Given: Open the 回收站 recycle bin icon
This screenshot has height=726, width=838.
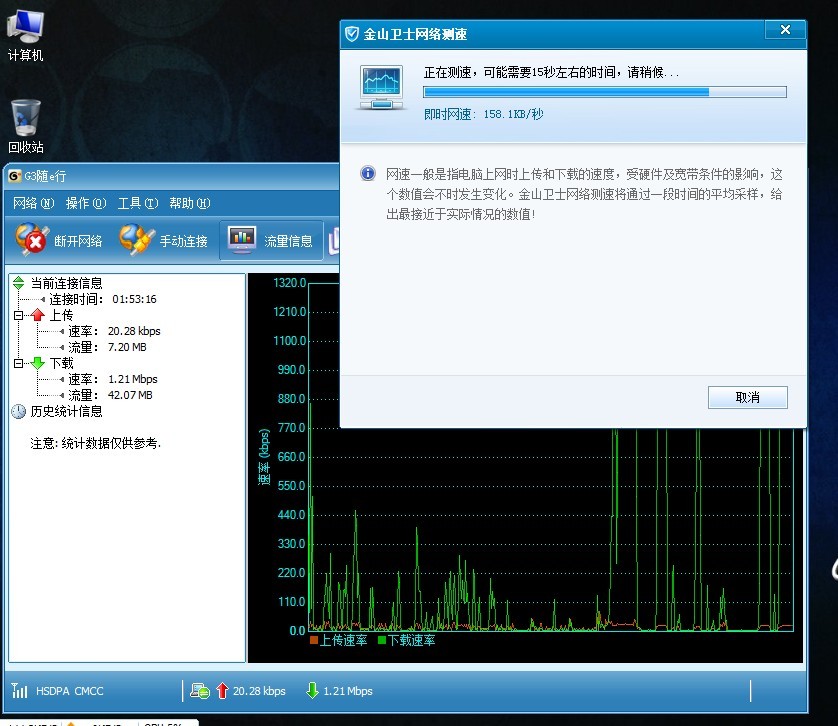Looking at the screenshot, I should [x=25, y=127].
